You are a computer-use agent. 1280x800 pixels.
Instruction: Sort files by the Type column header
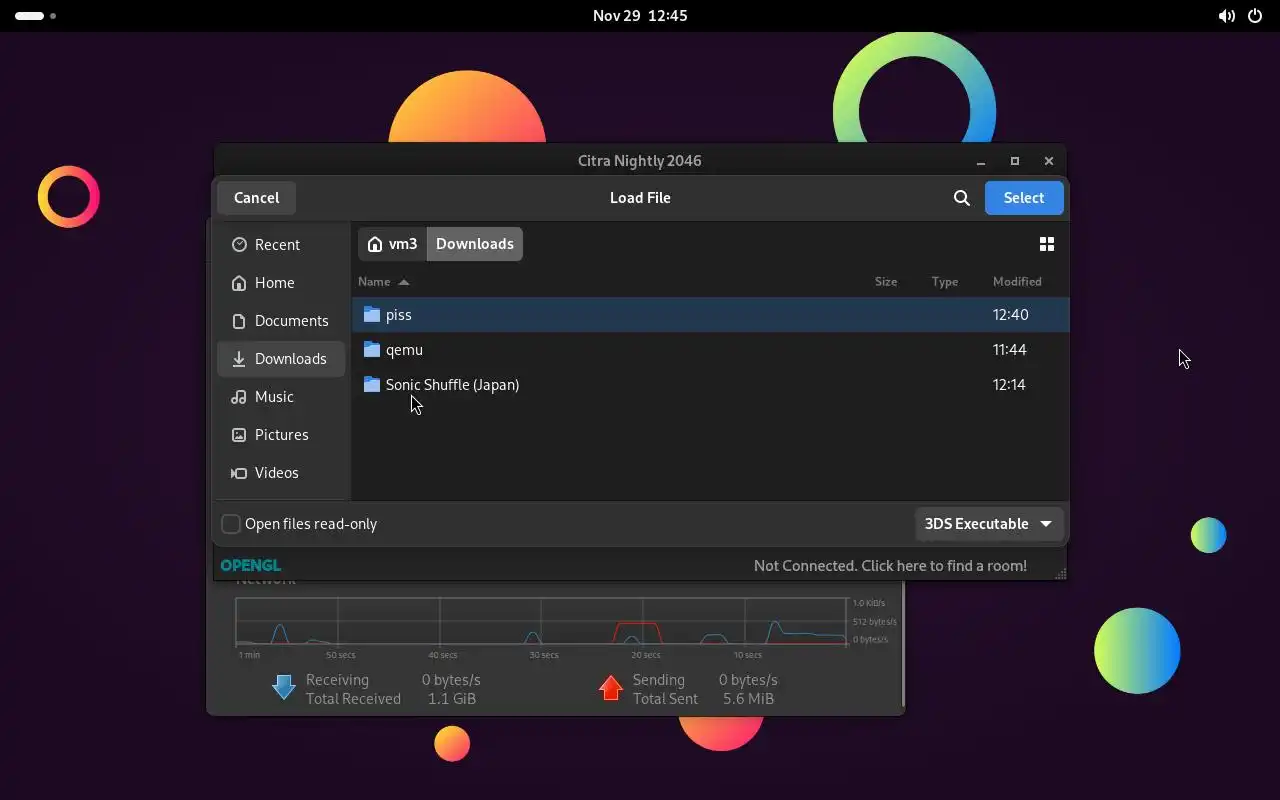945,282
